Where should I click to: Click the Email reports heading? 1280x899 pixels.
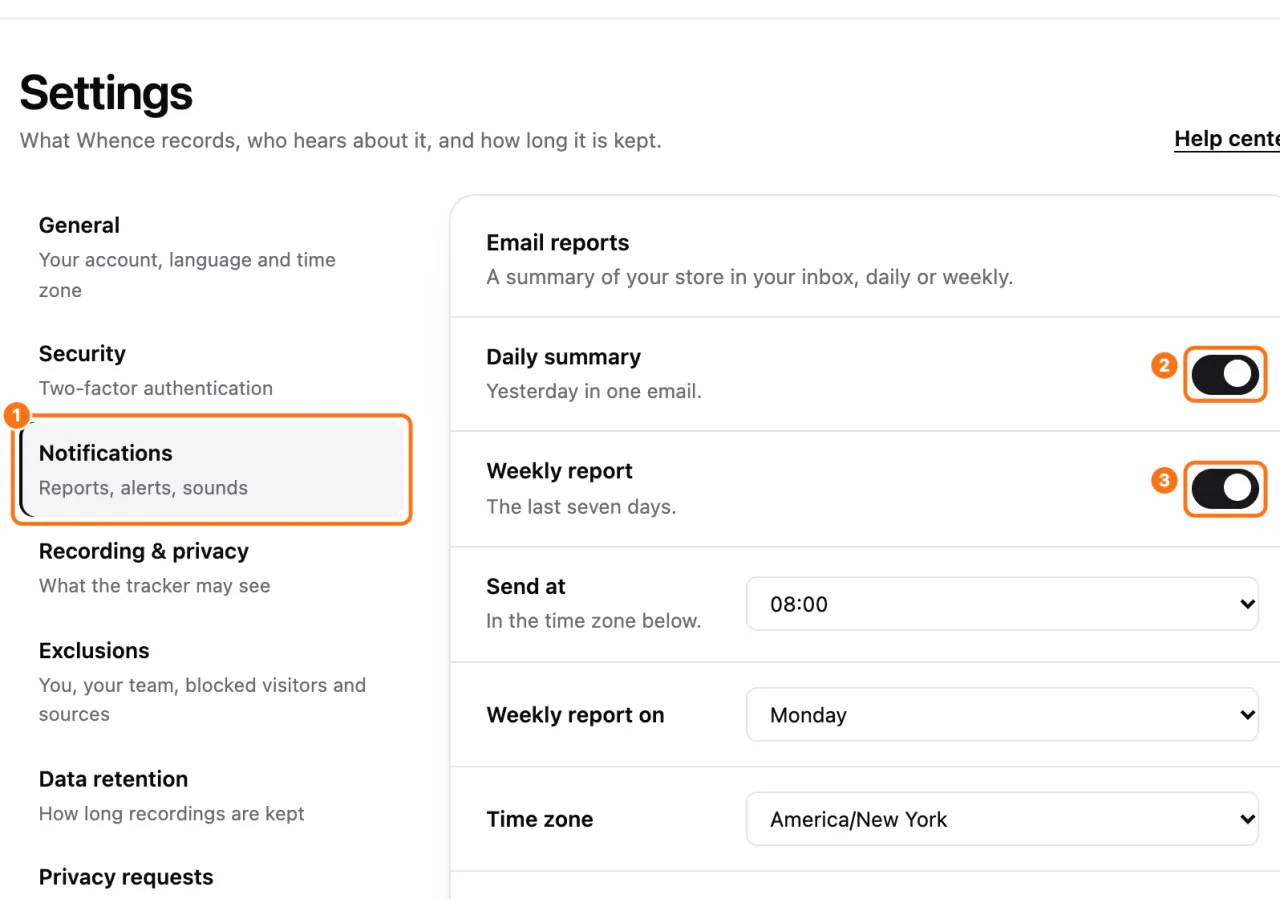(x=558, y=243)
